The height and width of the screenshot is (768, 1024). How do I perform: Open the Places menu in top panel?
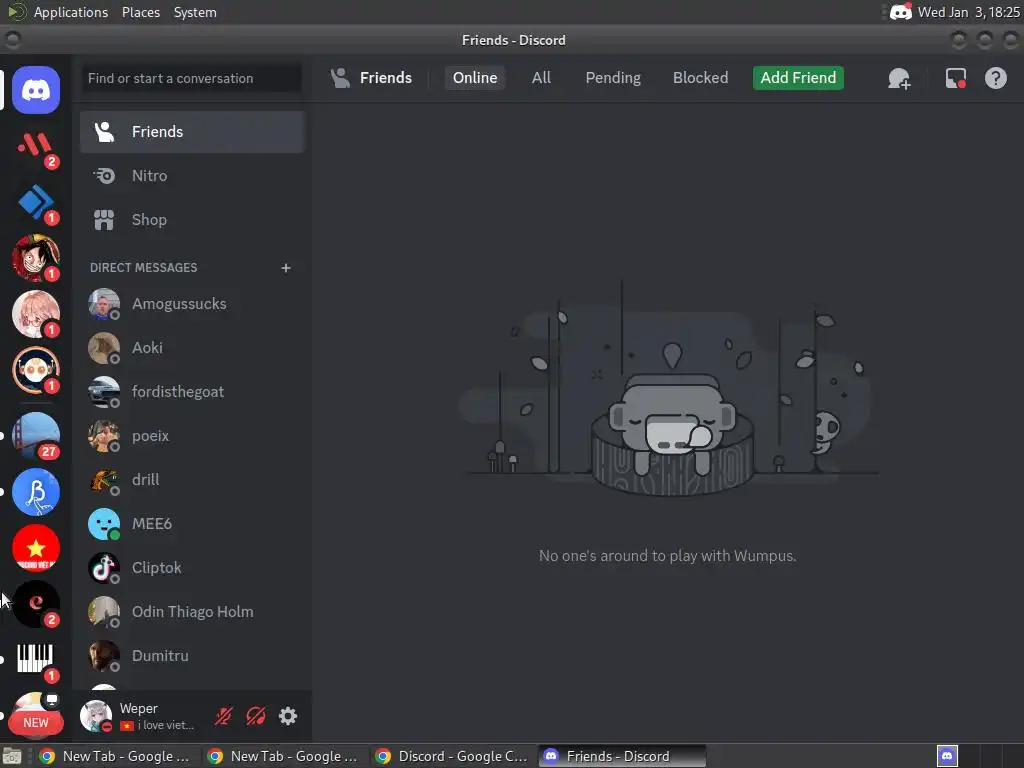tap(141, 12)
